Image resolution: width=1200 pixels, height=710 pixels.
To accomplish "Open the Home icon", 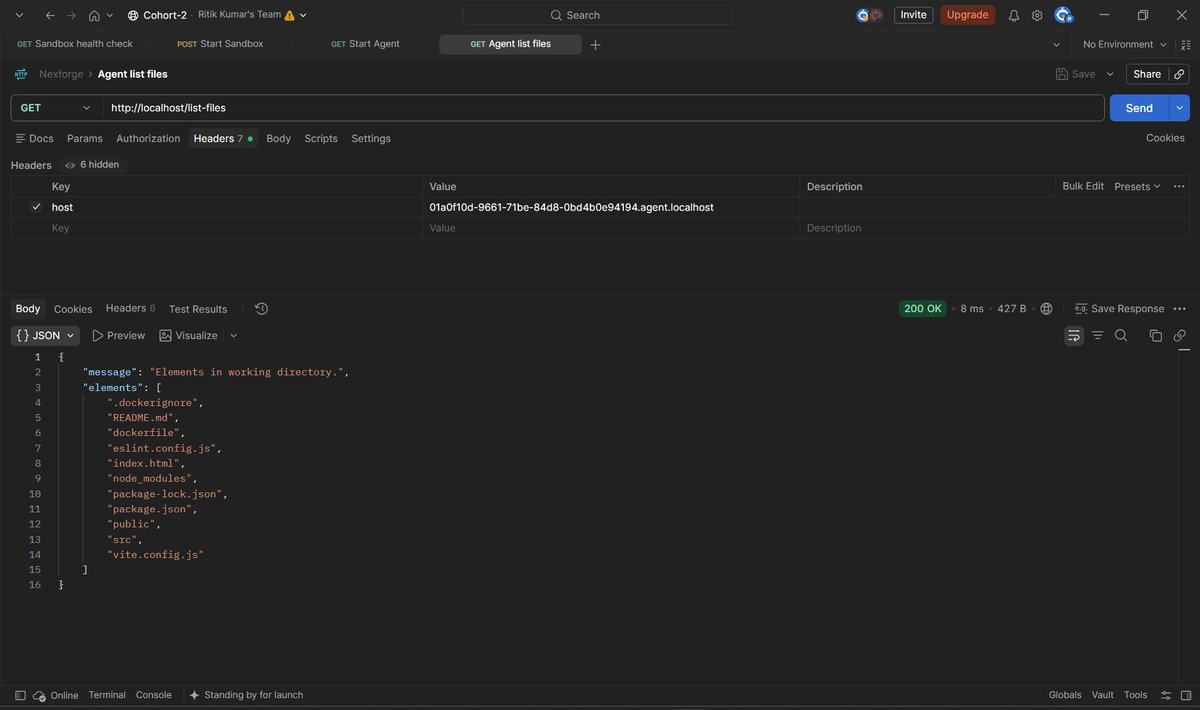I will click(94, 15).
